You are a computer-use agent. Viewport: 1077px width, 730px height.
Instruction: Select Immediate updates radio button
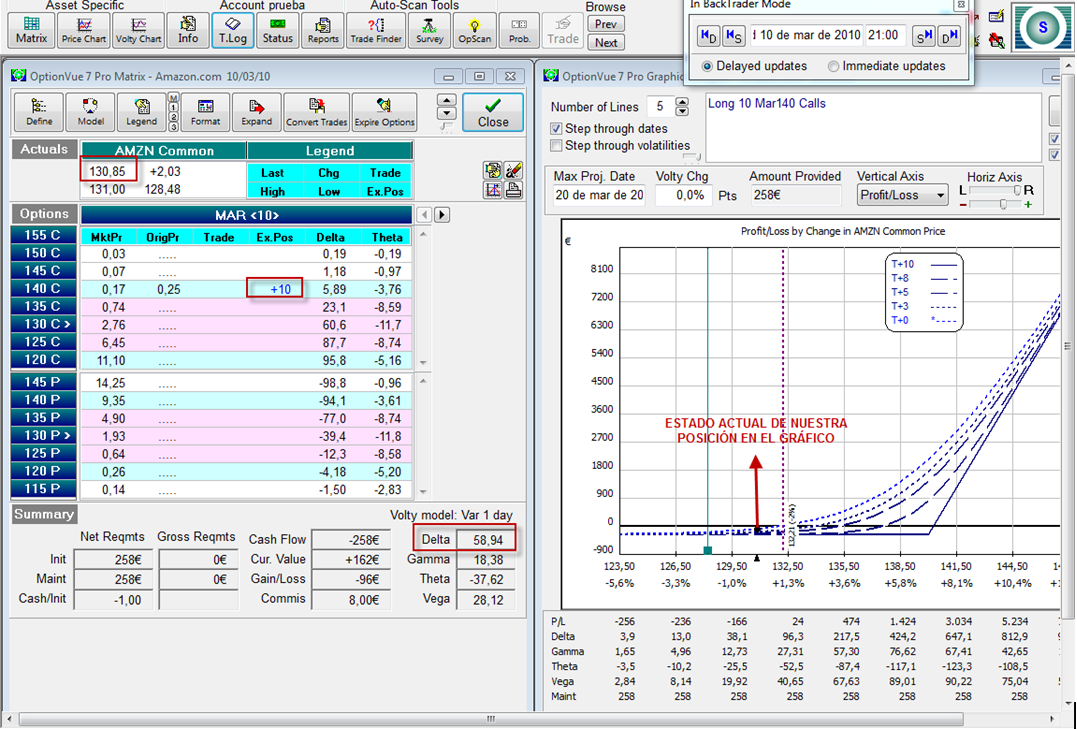[834, 66]
